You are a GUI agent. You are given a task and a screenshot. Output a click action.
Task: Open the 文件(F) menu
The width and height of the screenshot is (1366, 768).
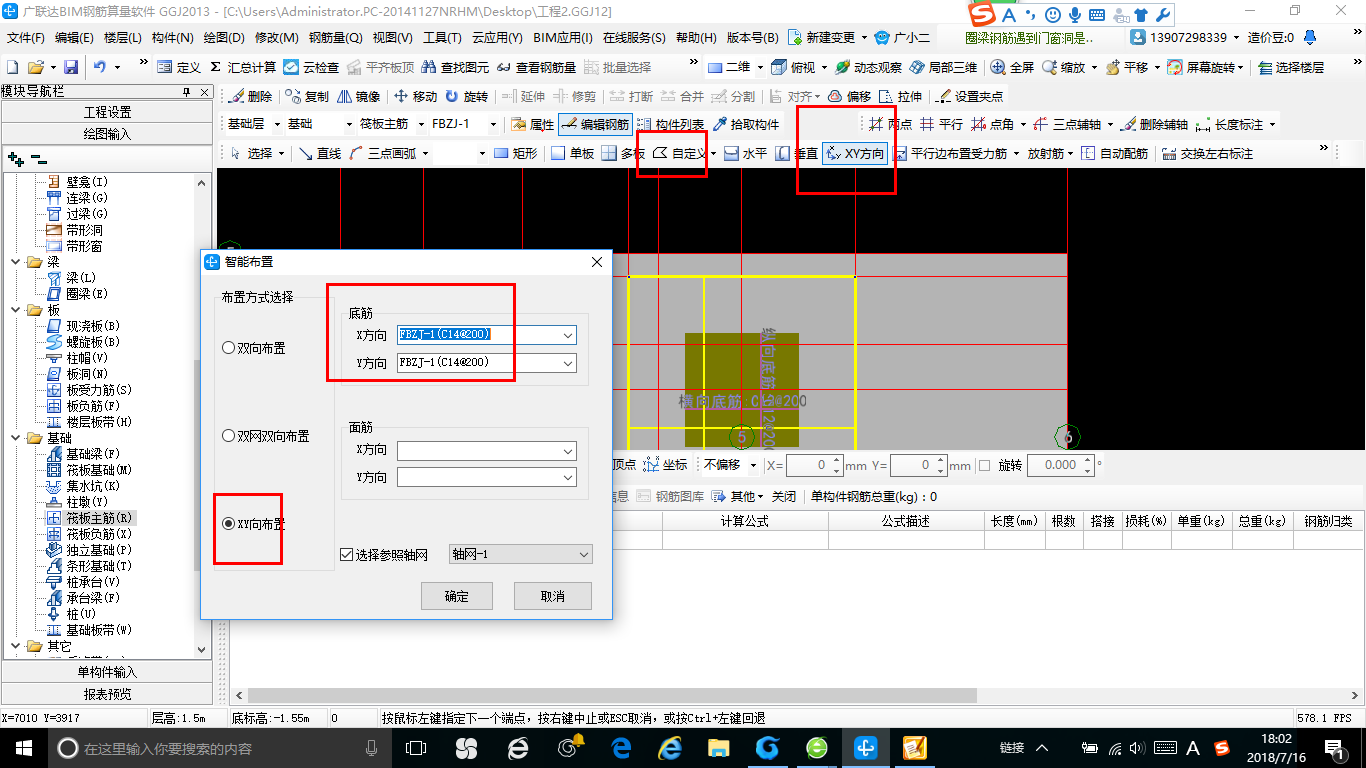[x=26, y=37]
